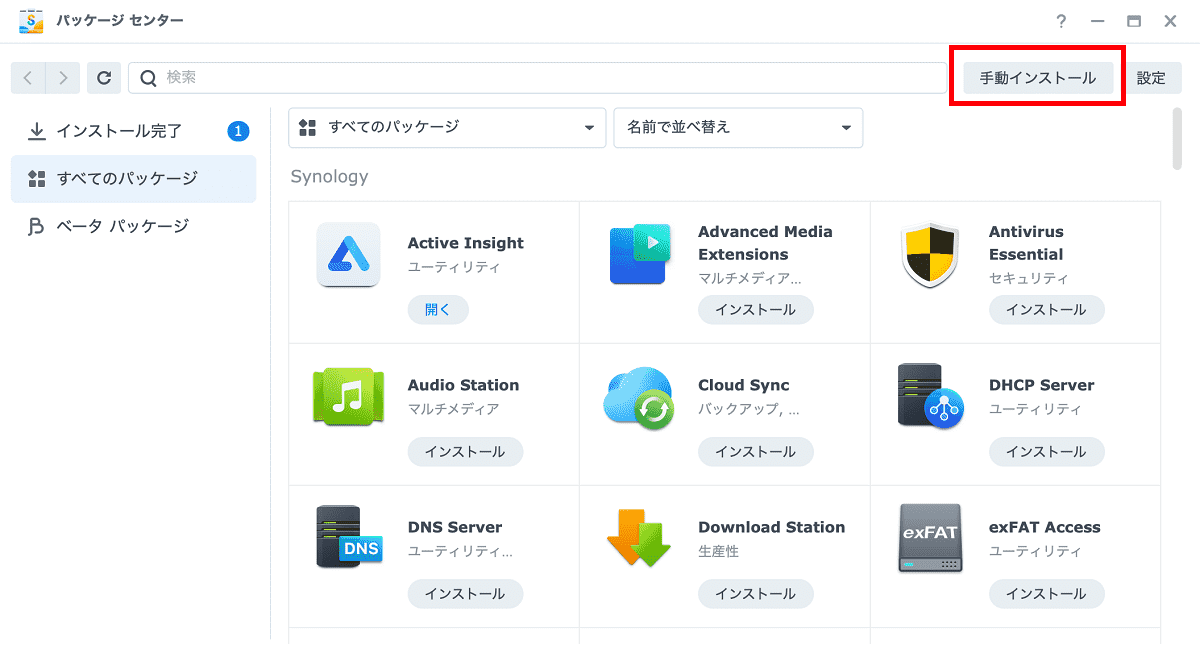
Task: Select インストール完了 in the sidebar
Action: (x=134, y=131)
